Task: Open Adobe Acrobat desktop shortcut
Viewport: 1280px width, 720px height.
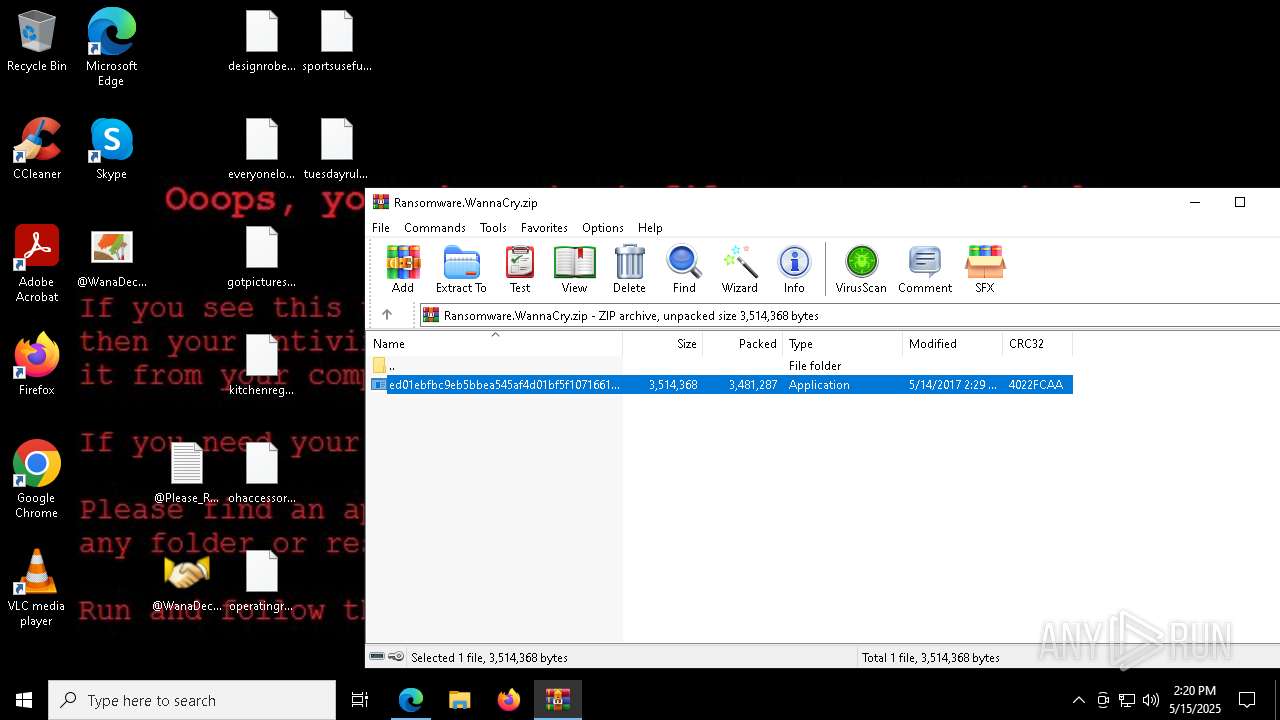Action: (x=37, y=264)
